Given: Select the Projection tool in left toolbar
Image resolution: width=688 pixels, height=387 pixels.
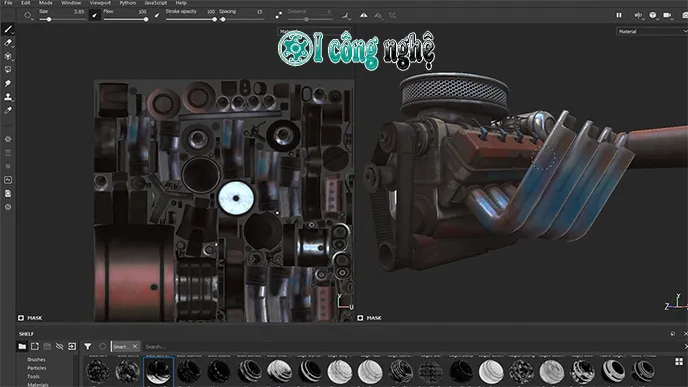Looking at the screenshot, I should click(8, 56).
